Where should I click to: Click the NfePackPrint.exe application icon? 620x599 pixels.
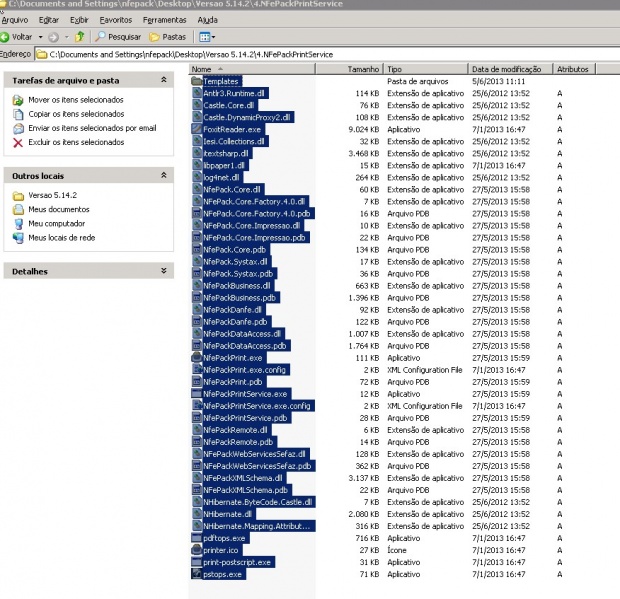pyautogui.click(x=196, y=357)
